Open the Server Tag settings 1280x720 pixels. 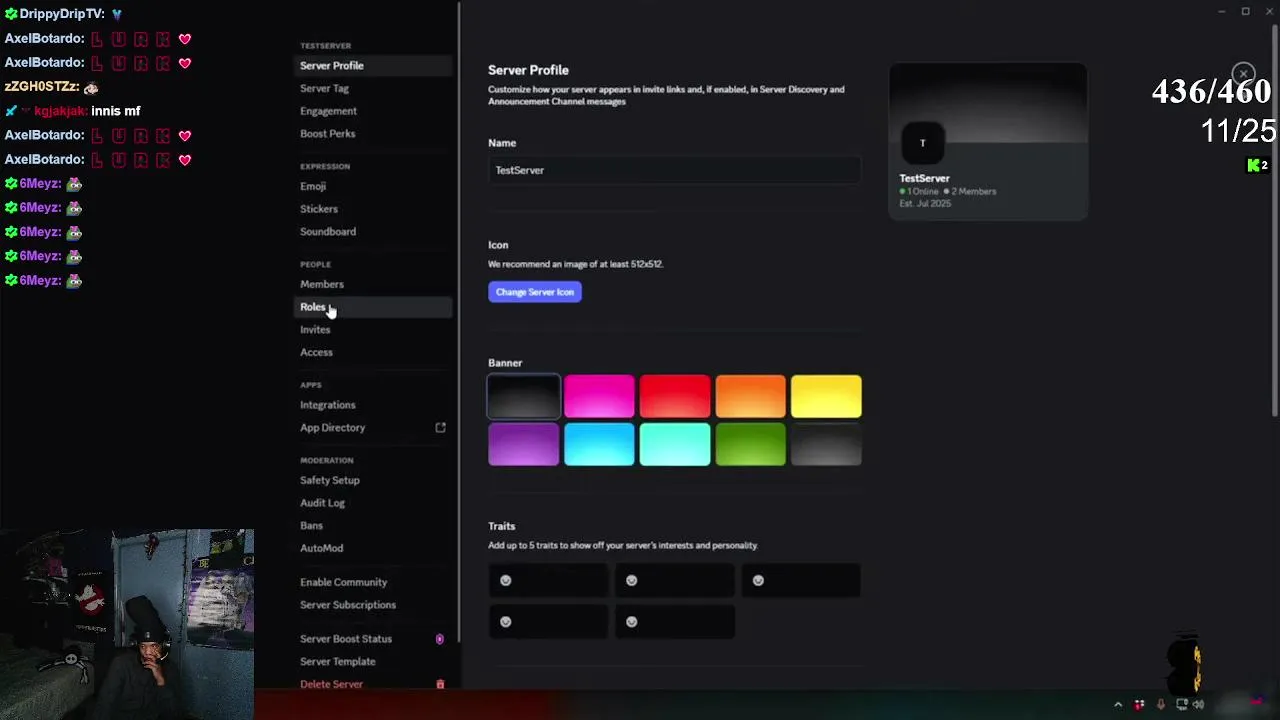click(375, 88)
